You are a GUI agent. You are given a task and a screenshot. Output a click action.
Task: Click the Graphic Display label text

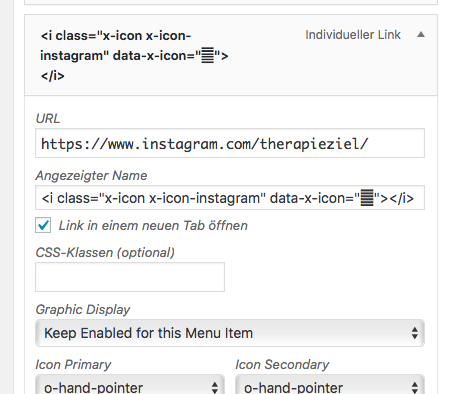coord(83,310)
